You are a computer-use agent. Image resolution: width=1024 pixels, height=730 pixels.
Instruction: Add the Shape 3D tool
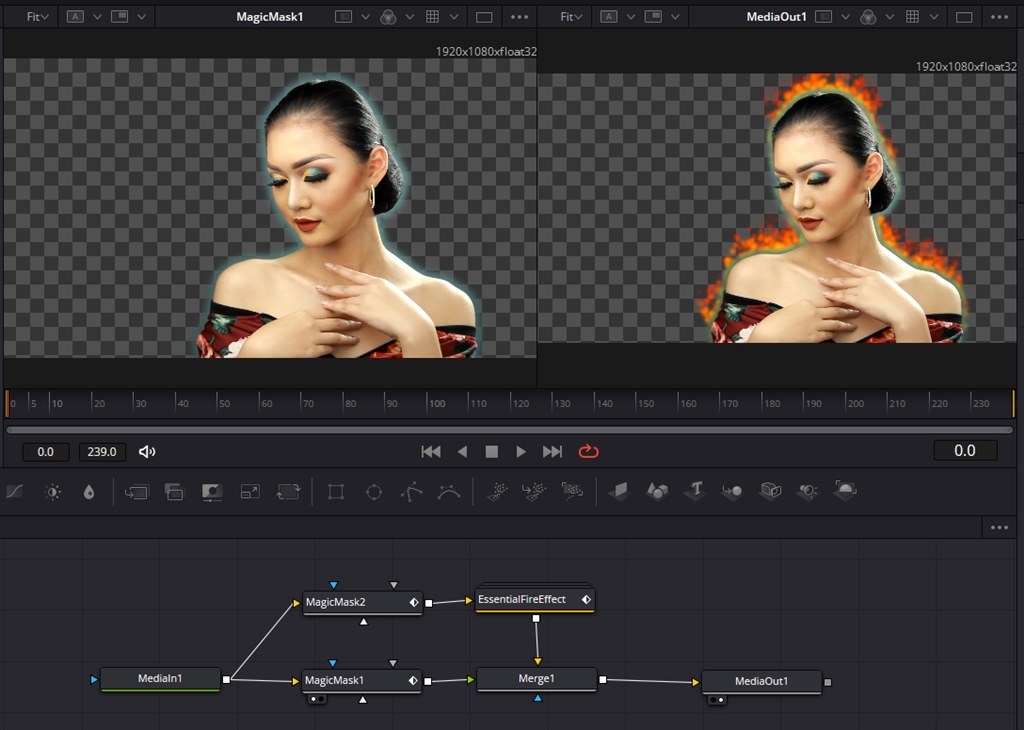[657, 491]
